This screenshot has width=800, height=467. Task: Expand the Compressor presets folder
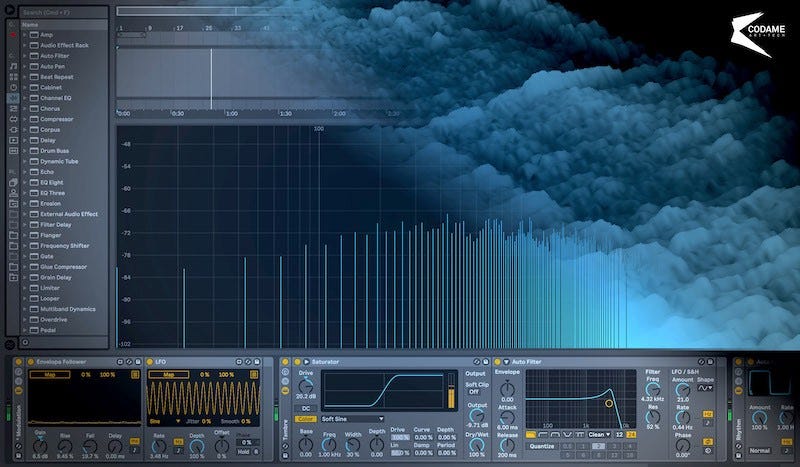[x=24, y=119]
